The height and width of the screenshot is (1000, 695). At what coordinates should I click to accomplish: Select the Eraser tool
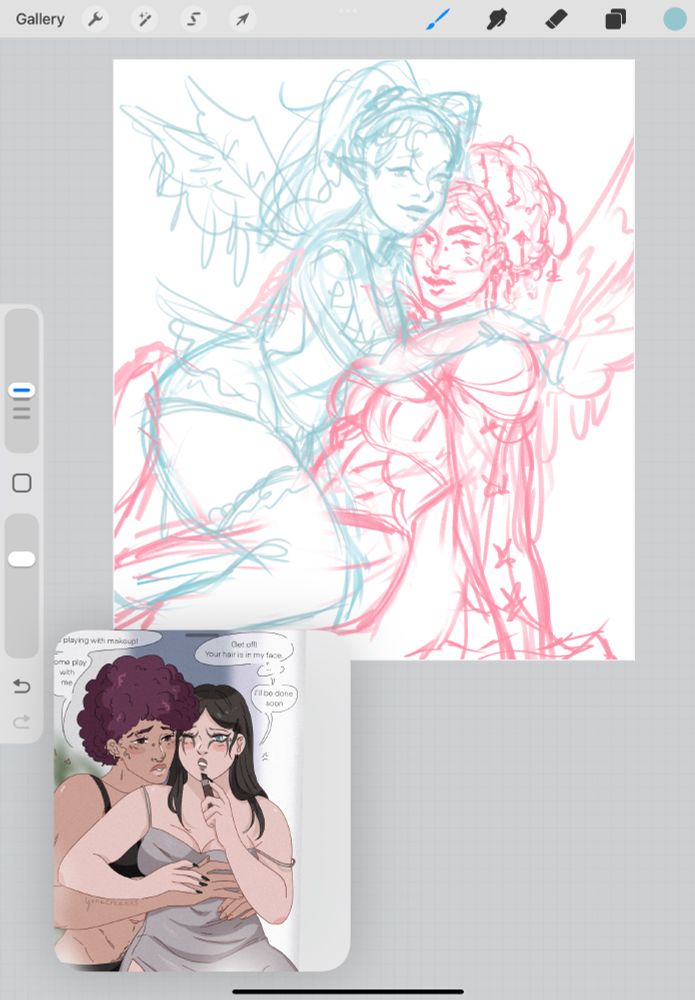[x=556, y=19]
